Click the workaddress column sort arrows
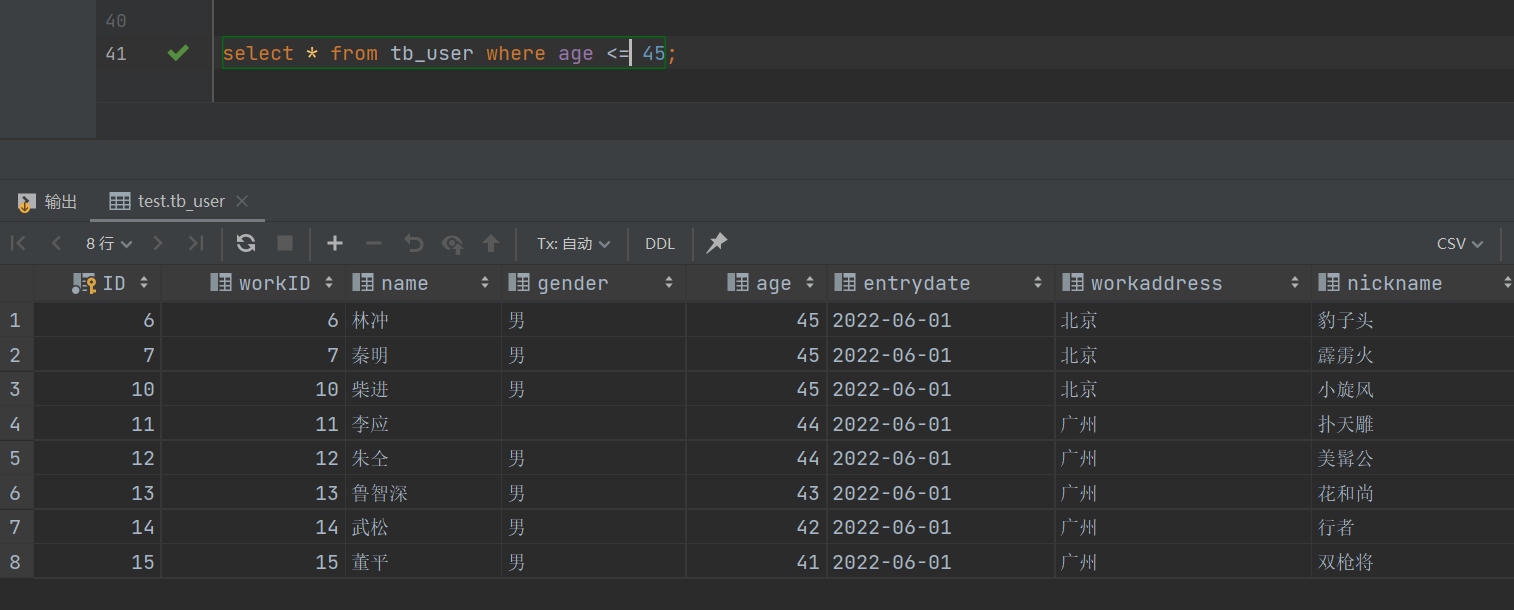 tap(1294, 283)
